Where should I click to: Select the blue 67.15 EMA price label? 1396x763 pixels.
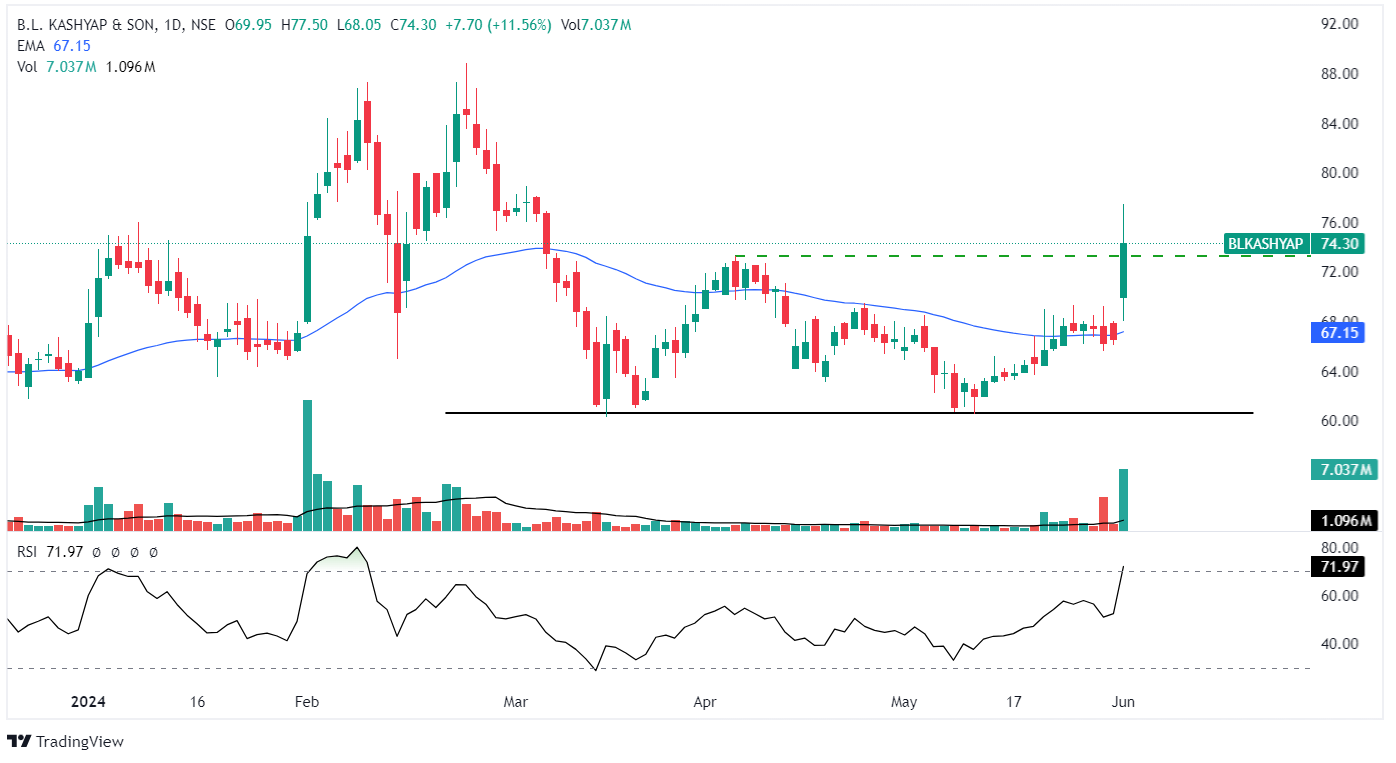click(1337, 332)
